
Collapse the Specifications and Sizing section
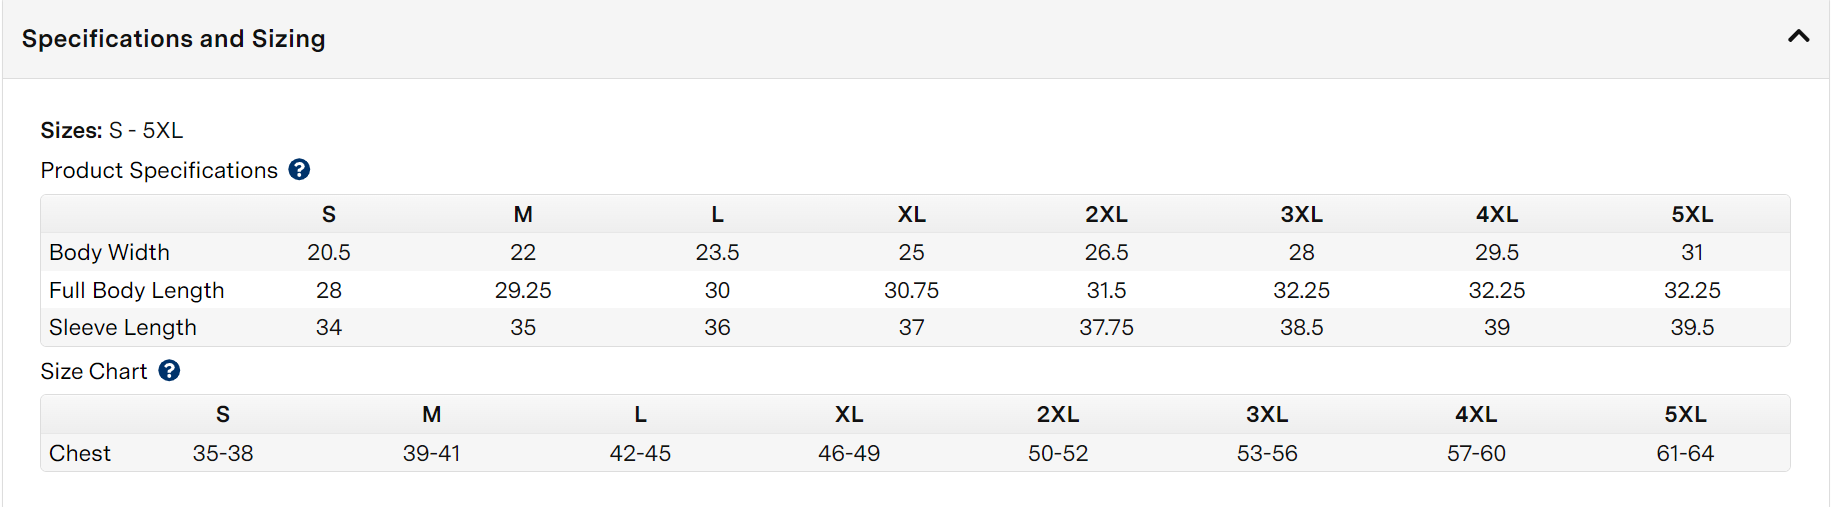tap(1799, 37)
